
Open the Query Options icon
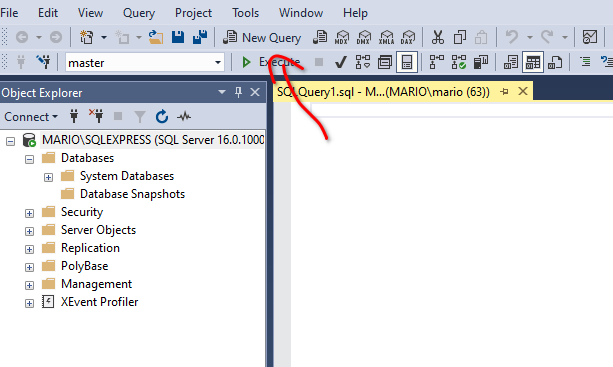coord(385,62)
